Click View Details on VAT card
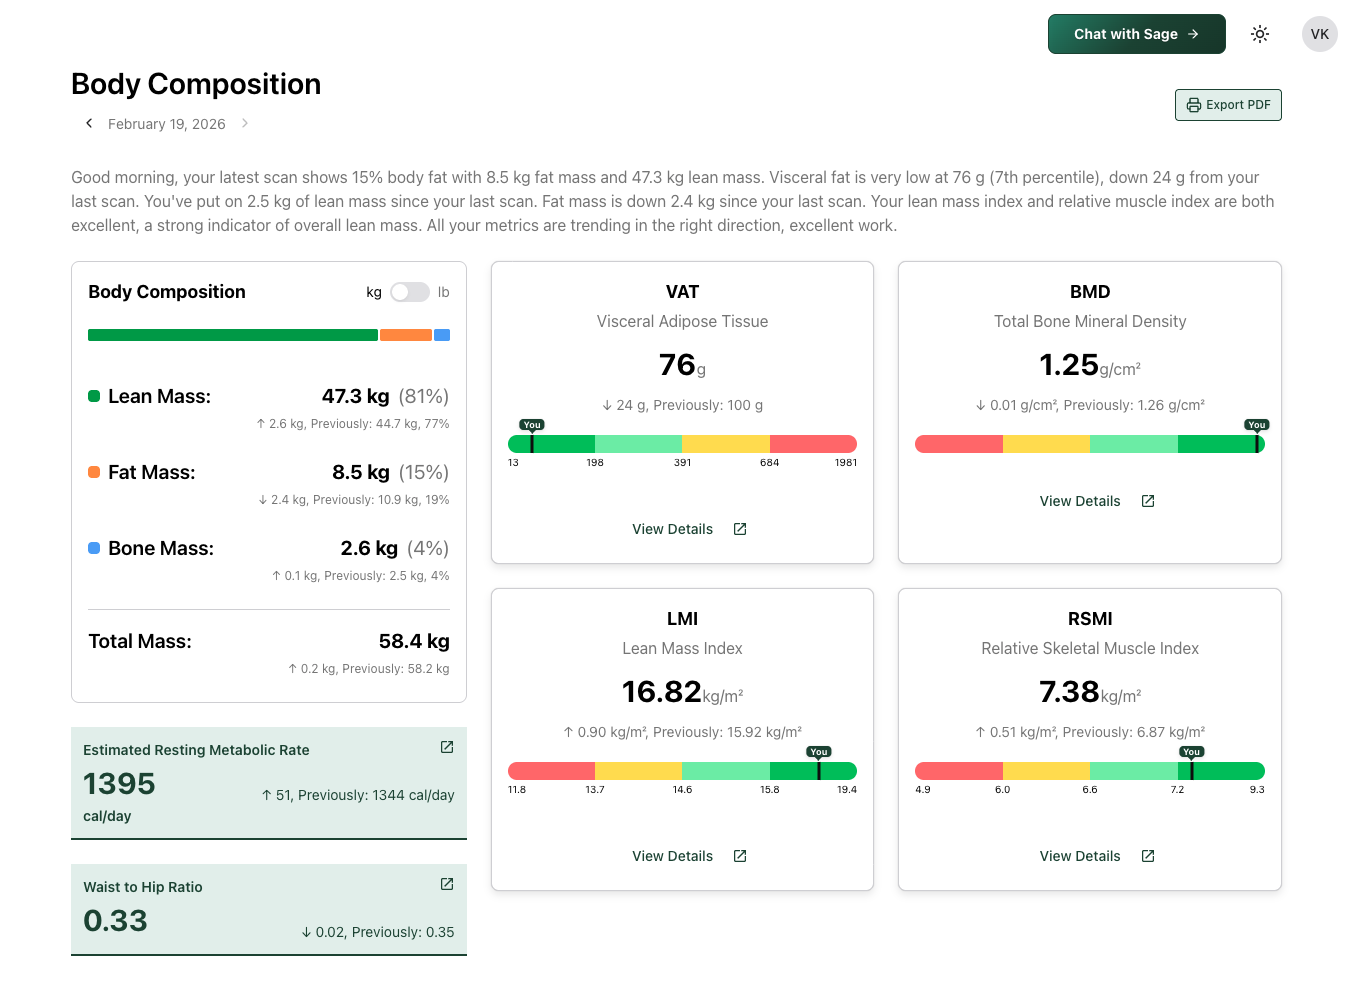 pos(672,529)
